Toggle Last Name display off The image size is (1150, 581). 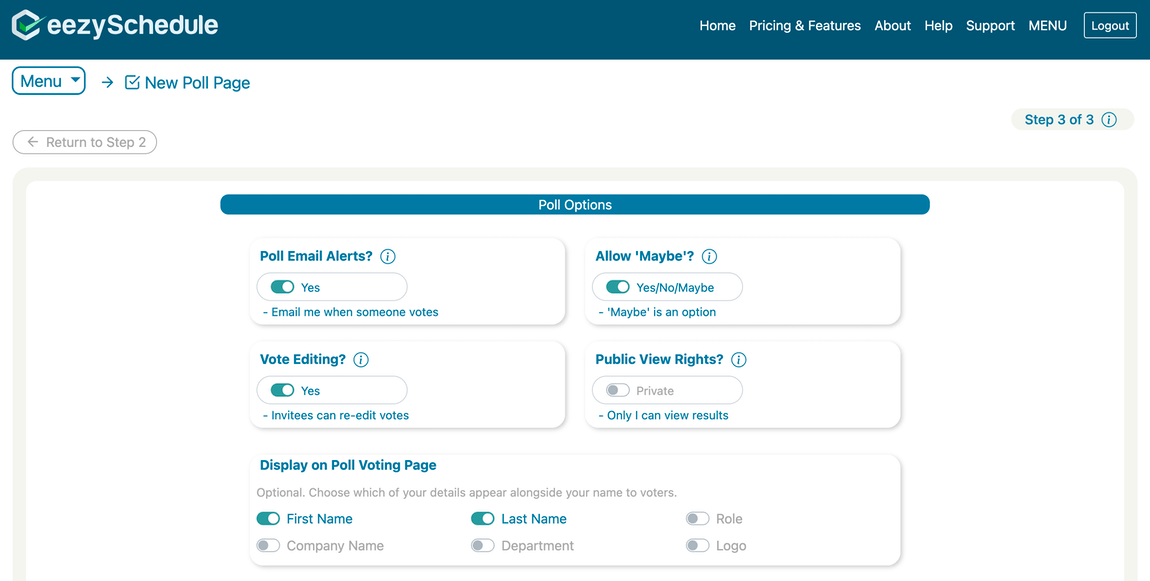click(483, 519)
